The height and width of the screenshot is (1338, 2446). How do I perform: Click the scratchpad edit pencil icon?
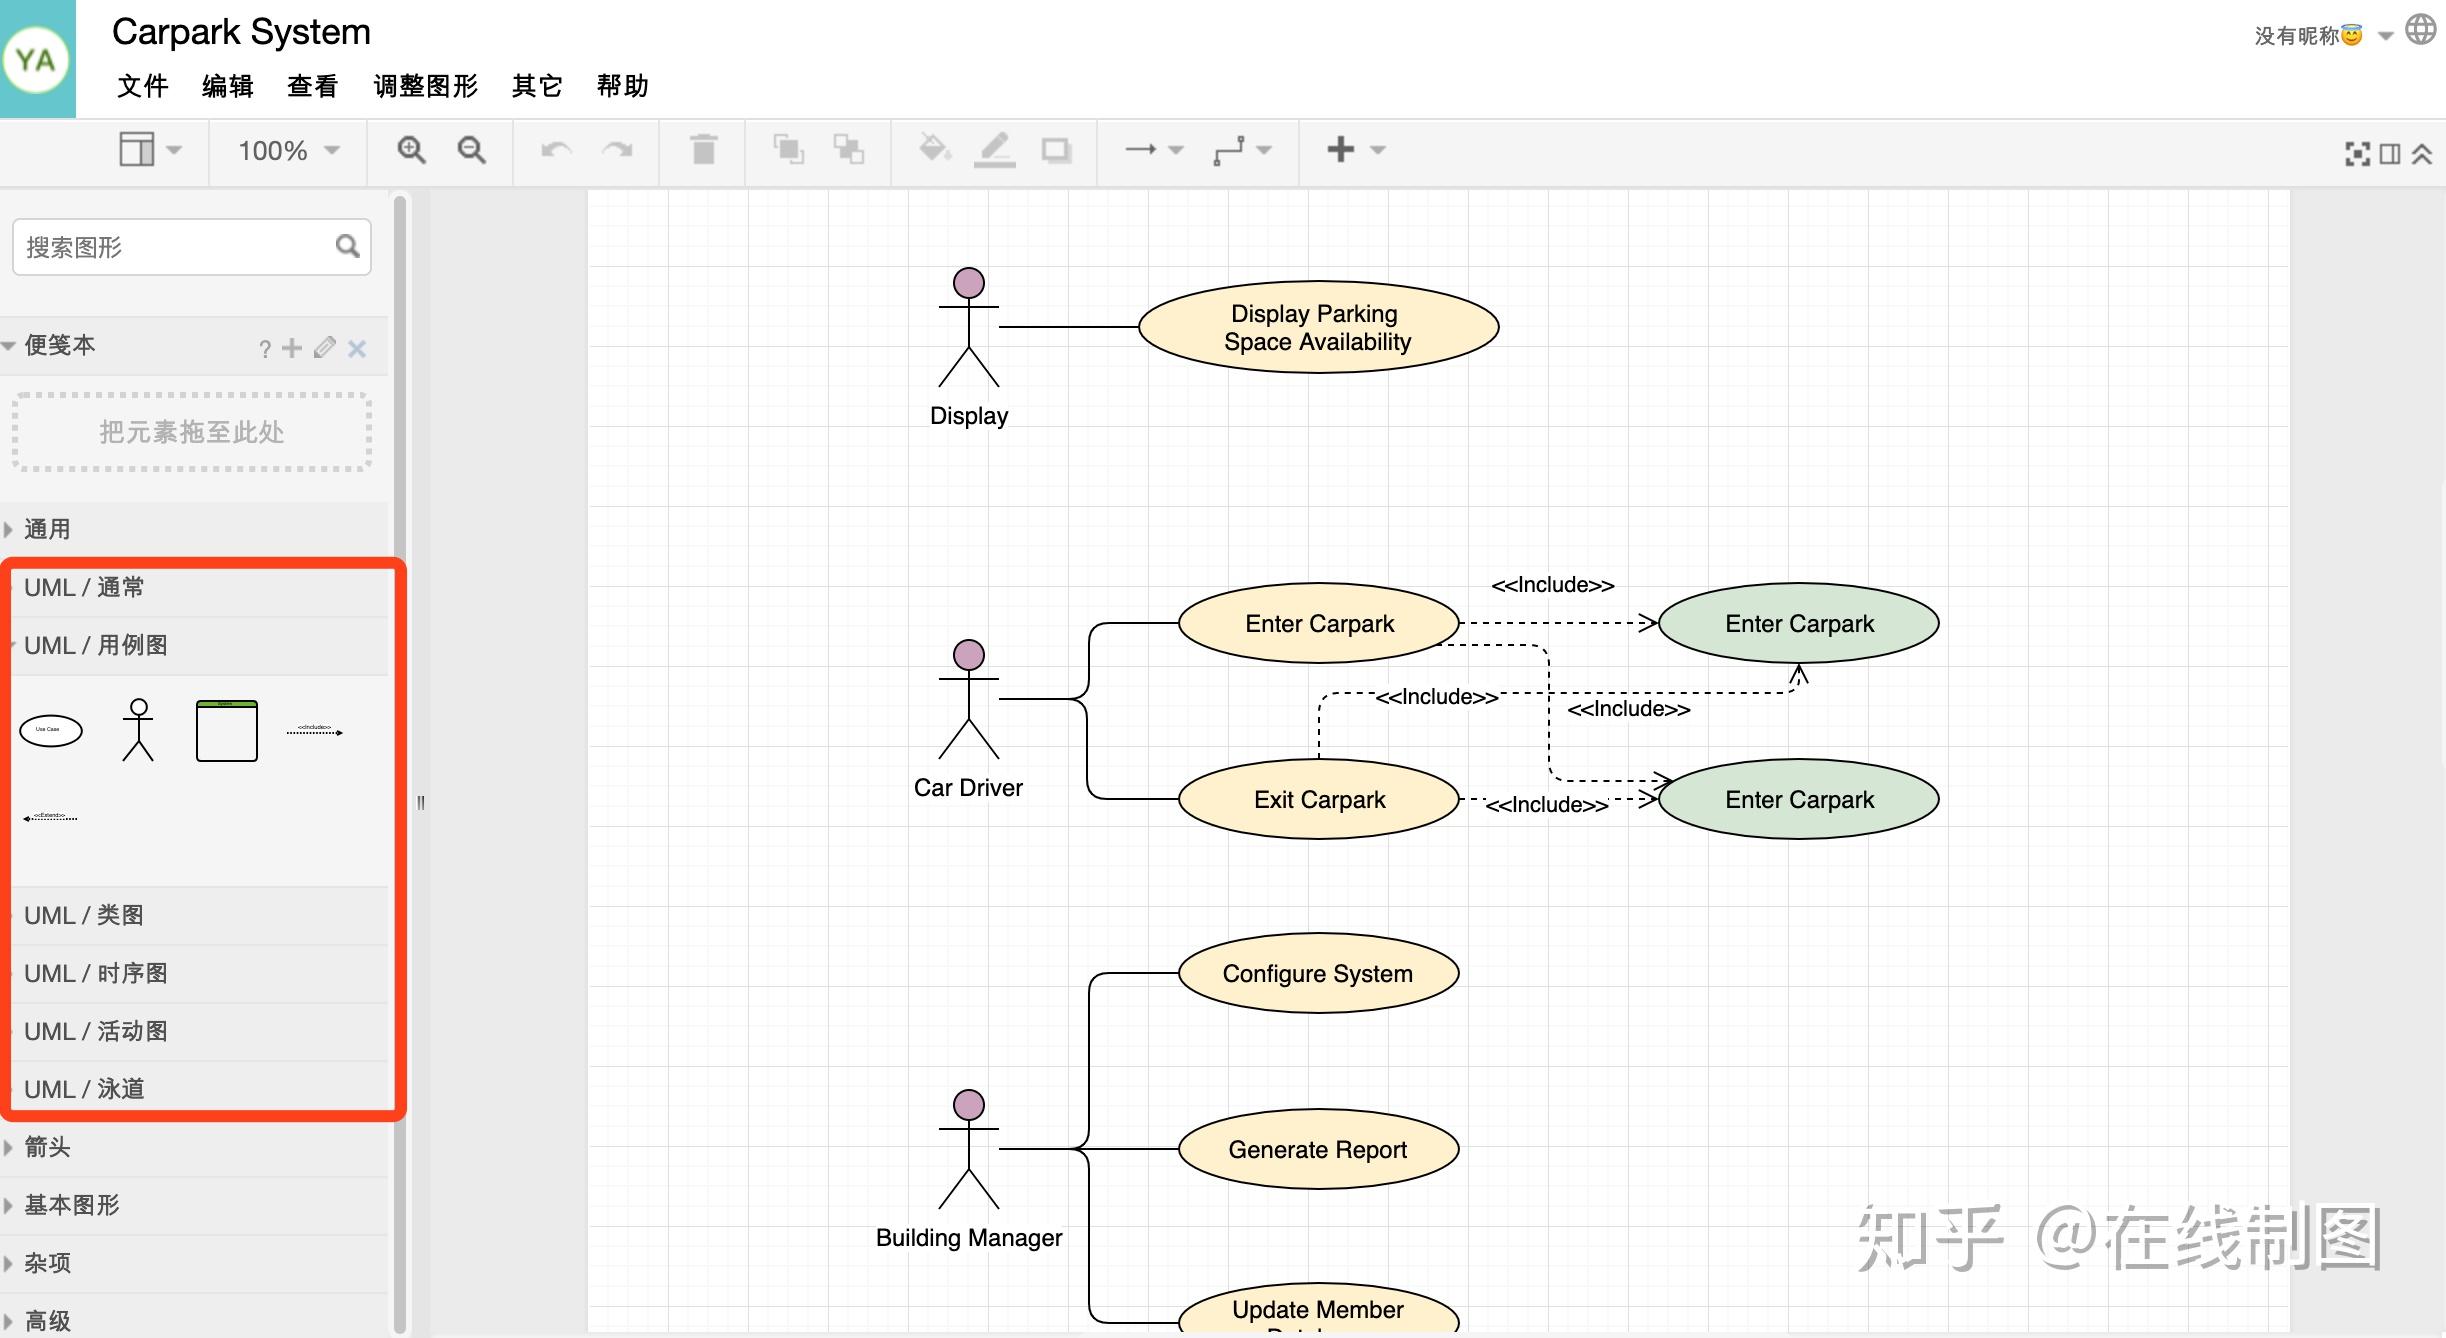click(324, 347)
